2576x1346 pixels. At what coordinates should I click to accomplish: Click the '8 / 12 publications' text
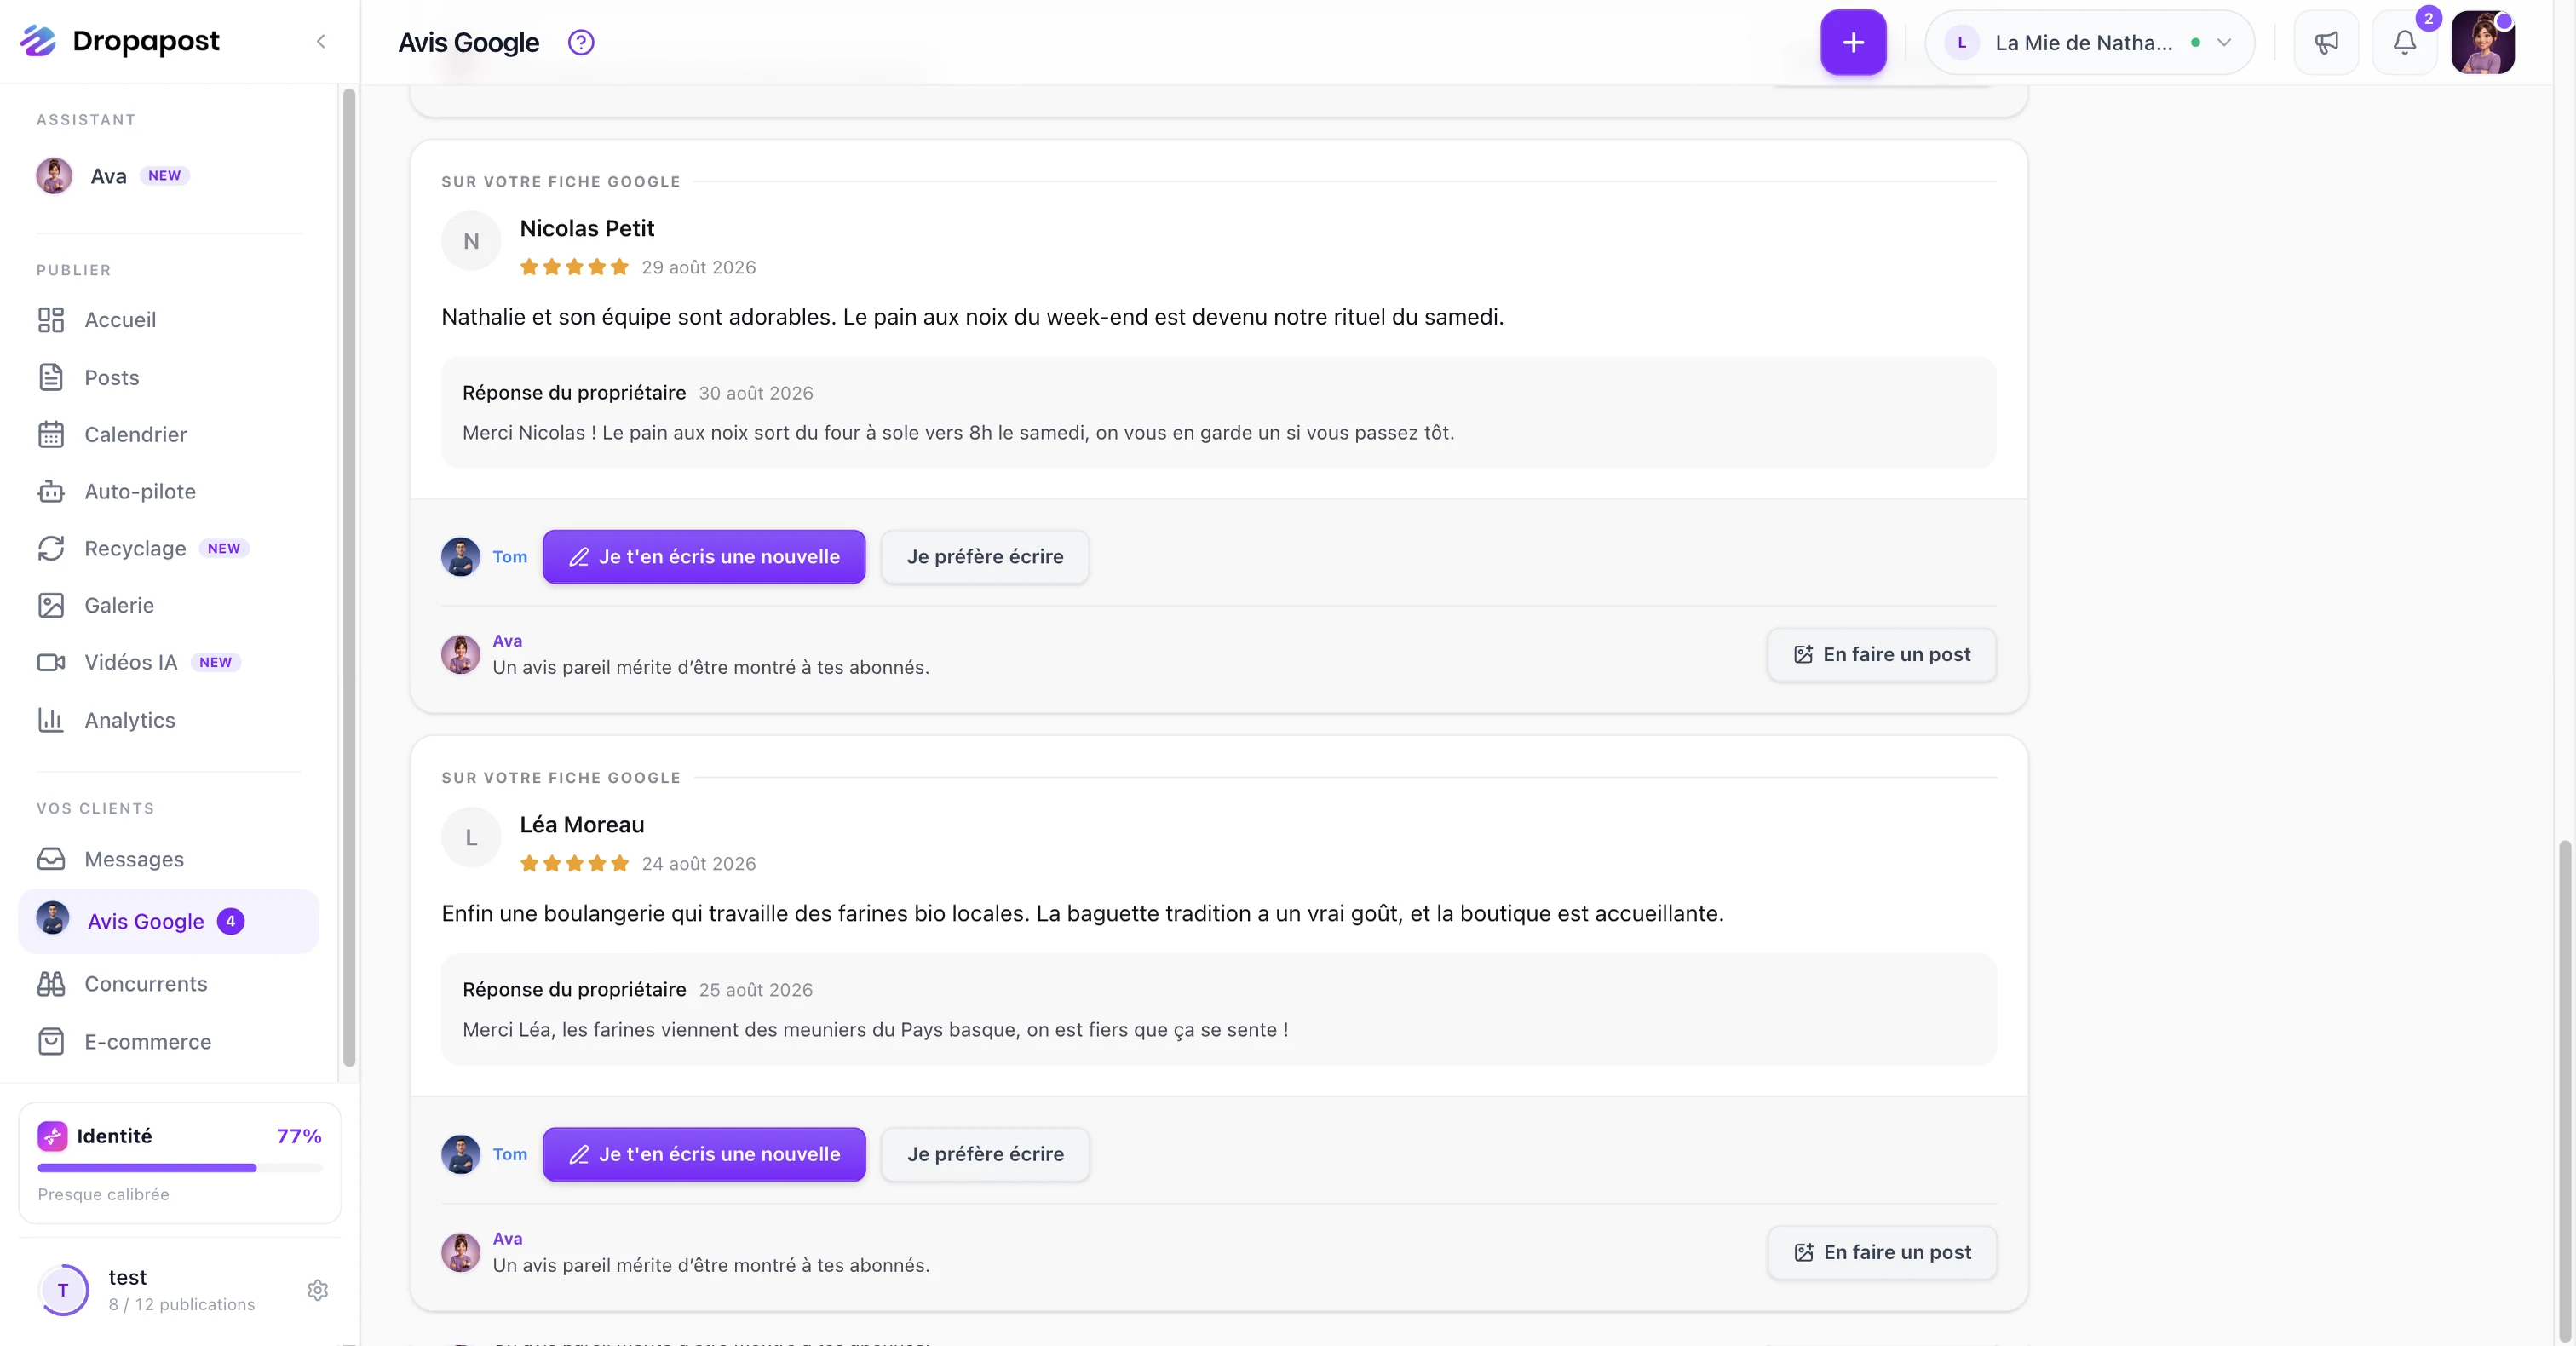(182, 1304)
